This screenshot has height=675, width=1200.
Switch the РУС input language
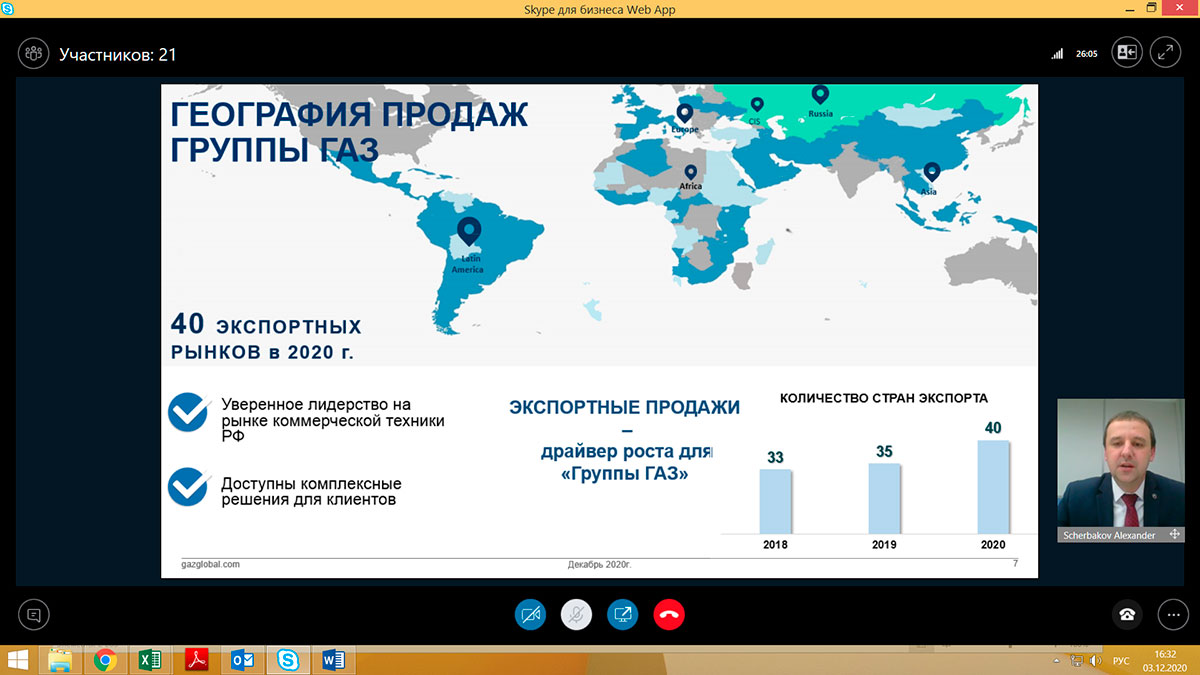click(x=1122, y=661)
